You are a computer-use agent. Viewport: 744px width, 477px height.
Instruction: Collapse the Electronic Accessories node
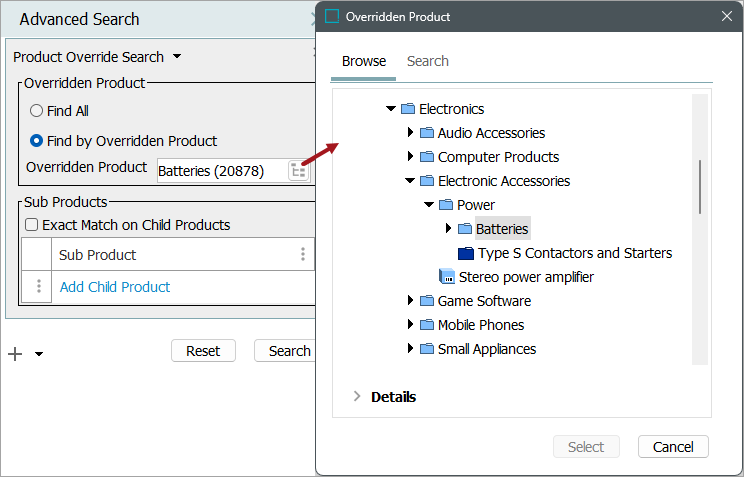point(410,181)
